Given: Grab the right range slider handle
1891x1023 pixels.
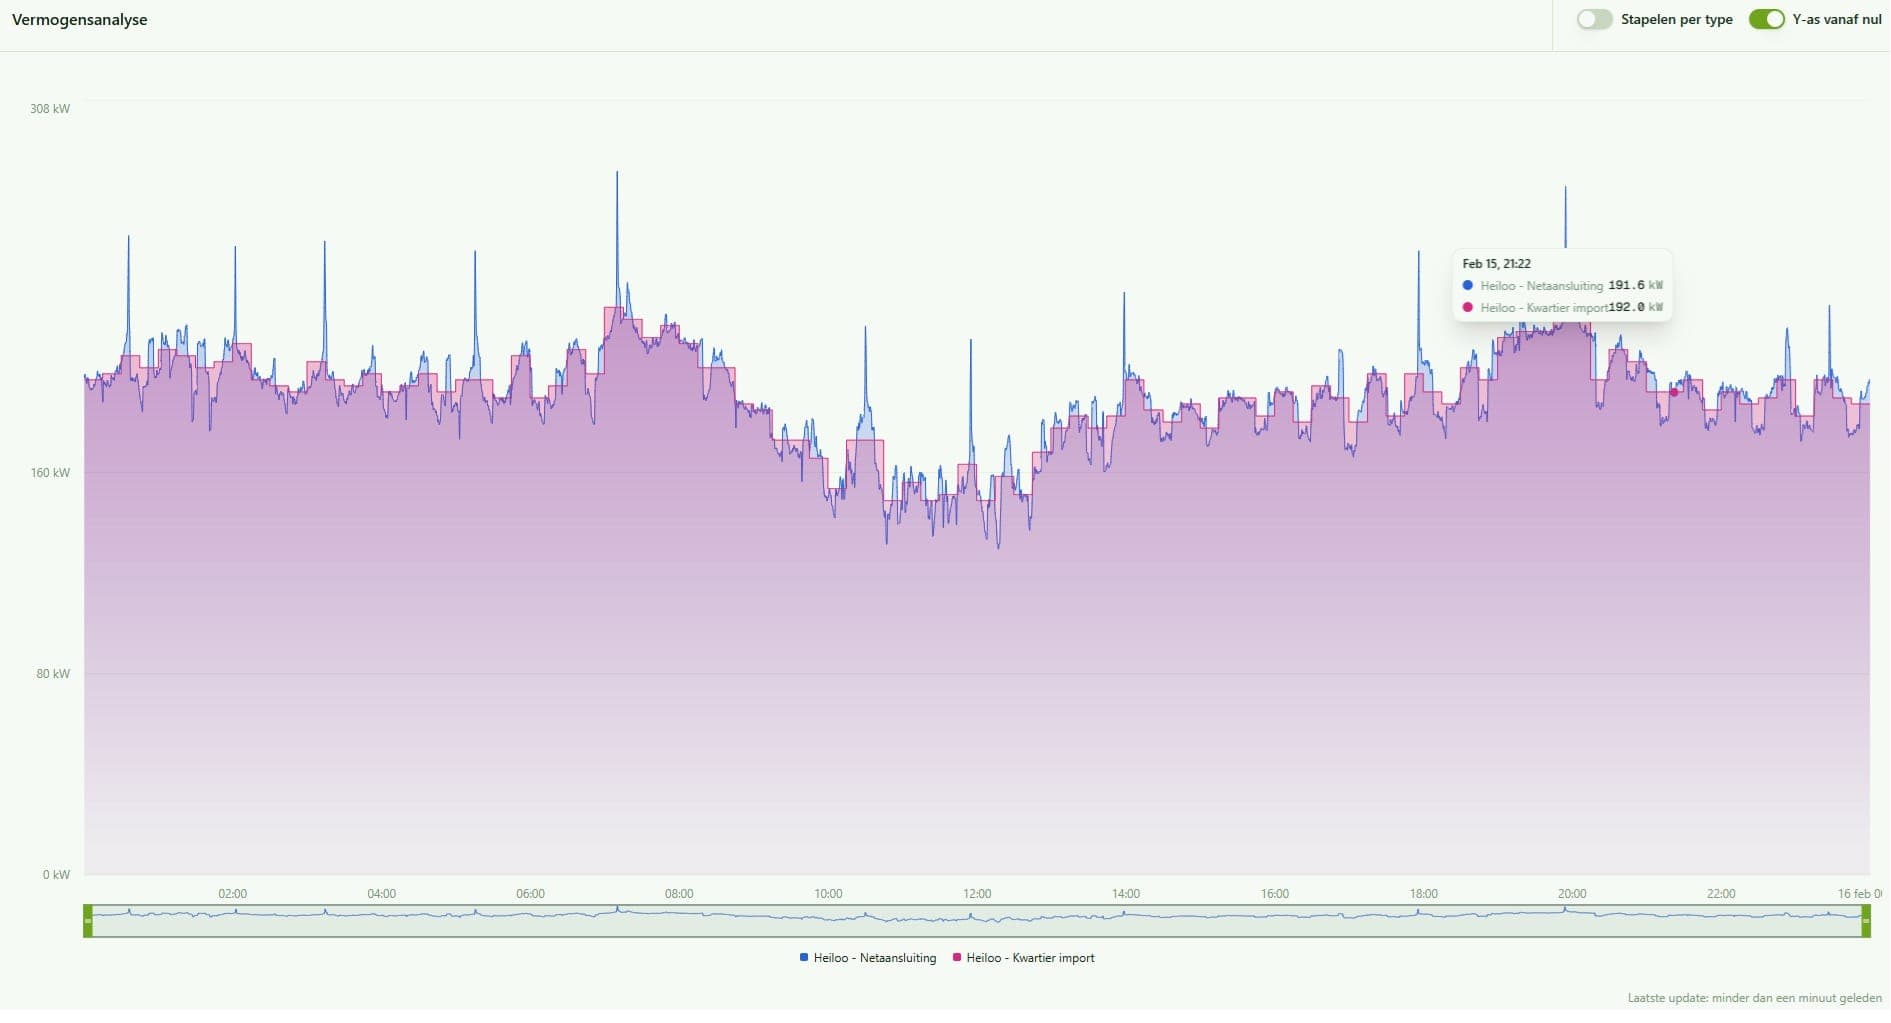Looking at the screenshot, I should point(1866,921).
